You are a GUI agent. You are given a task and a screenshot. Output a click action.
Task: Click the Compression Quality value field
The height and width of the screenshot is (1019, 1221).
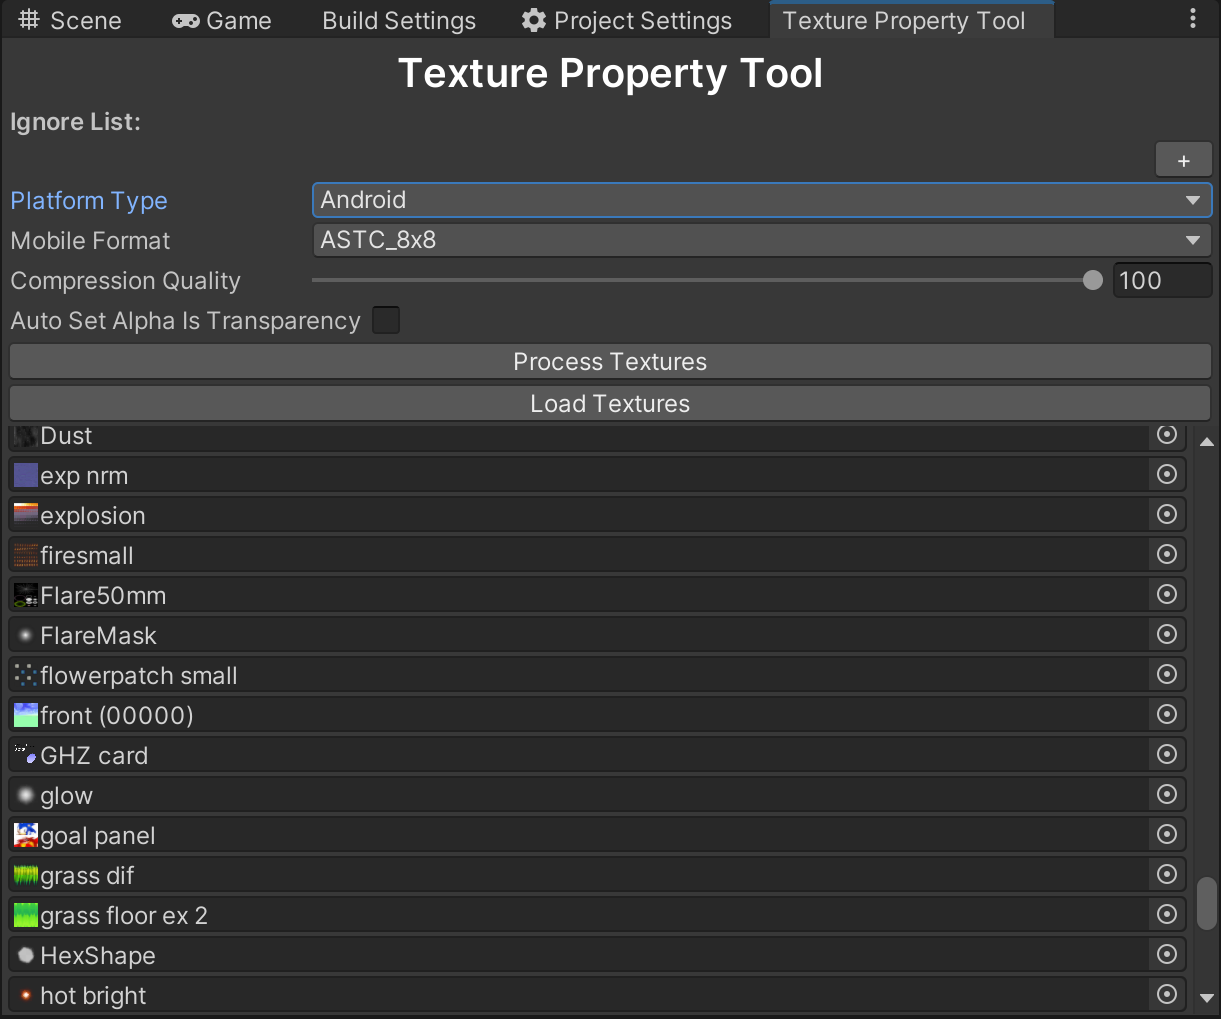click(1161, 281)
